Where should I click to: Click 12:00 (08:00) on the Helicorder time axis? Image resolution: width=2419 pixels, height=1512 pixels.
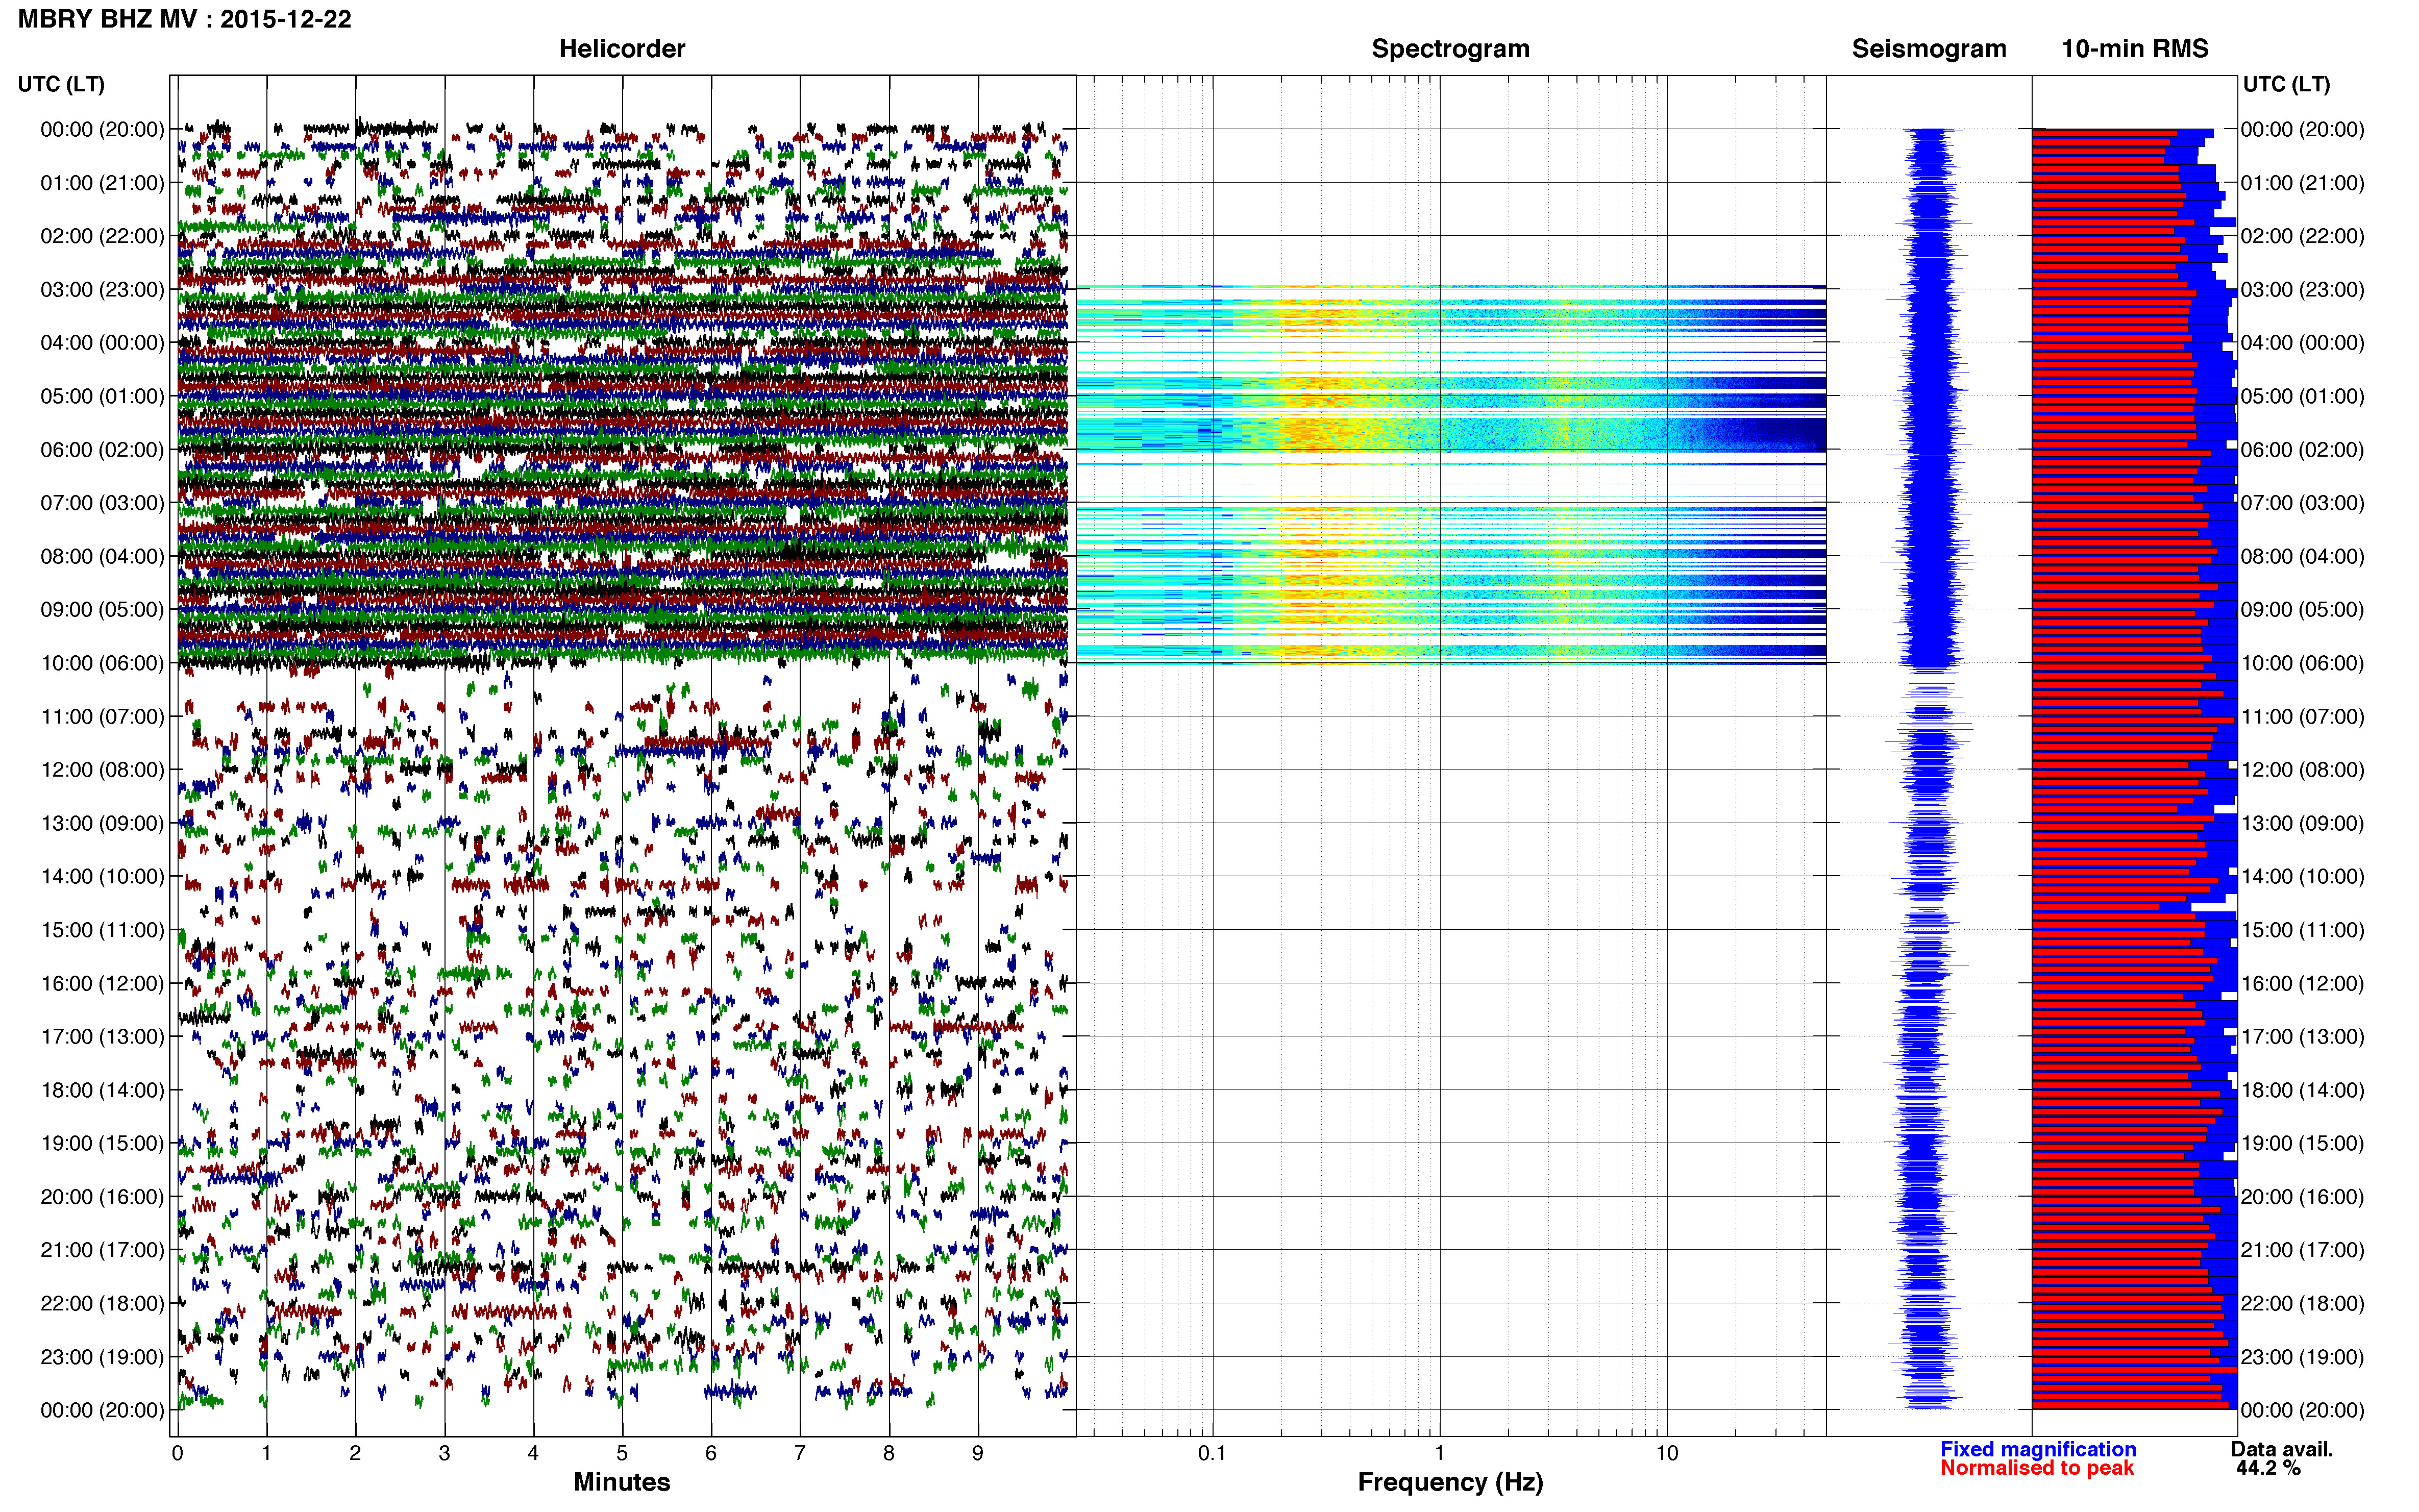pyautogui.click(x=102, y=770)
